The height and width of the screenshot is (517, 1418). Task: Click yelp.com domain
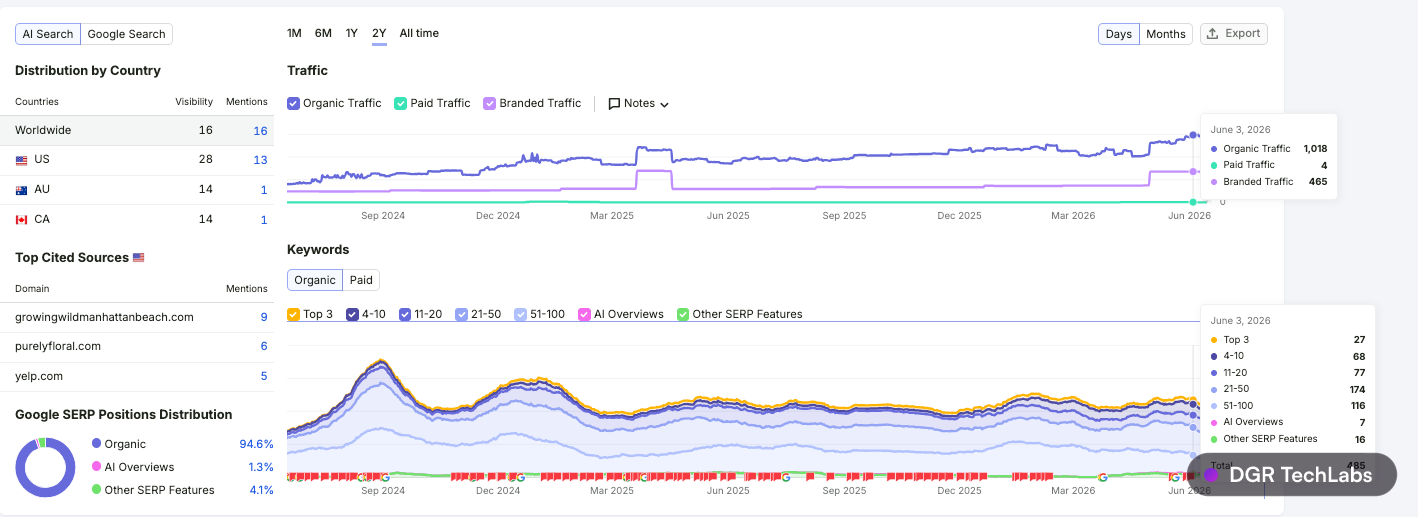tap(39, 376)
